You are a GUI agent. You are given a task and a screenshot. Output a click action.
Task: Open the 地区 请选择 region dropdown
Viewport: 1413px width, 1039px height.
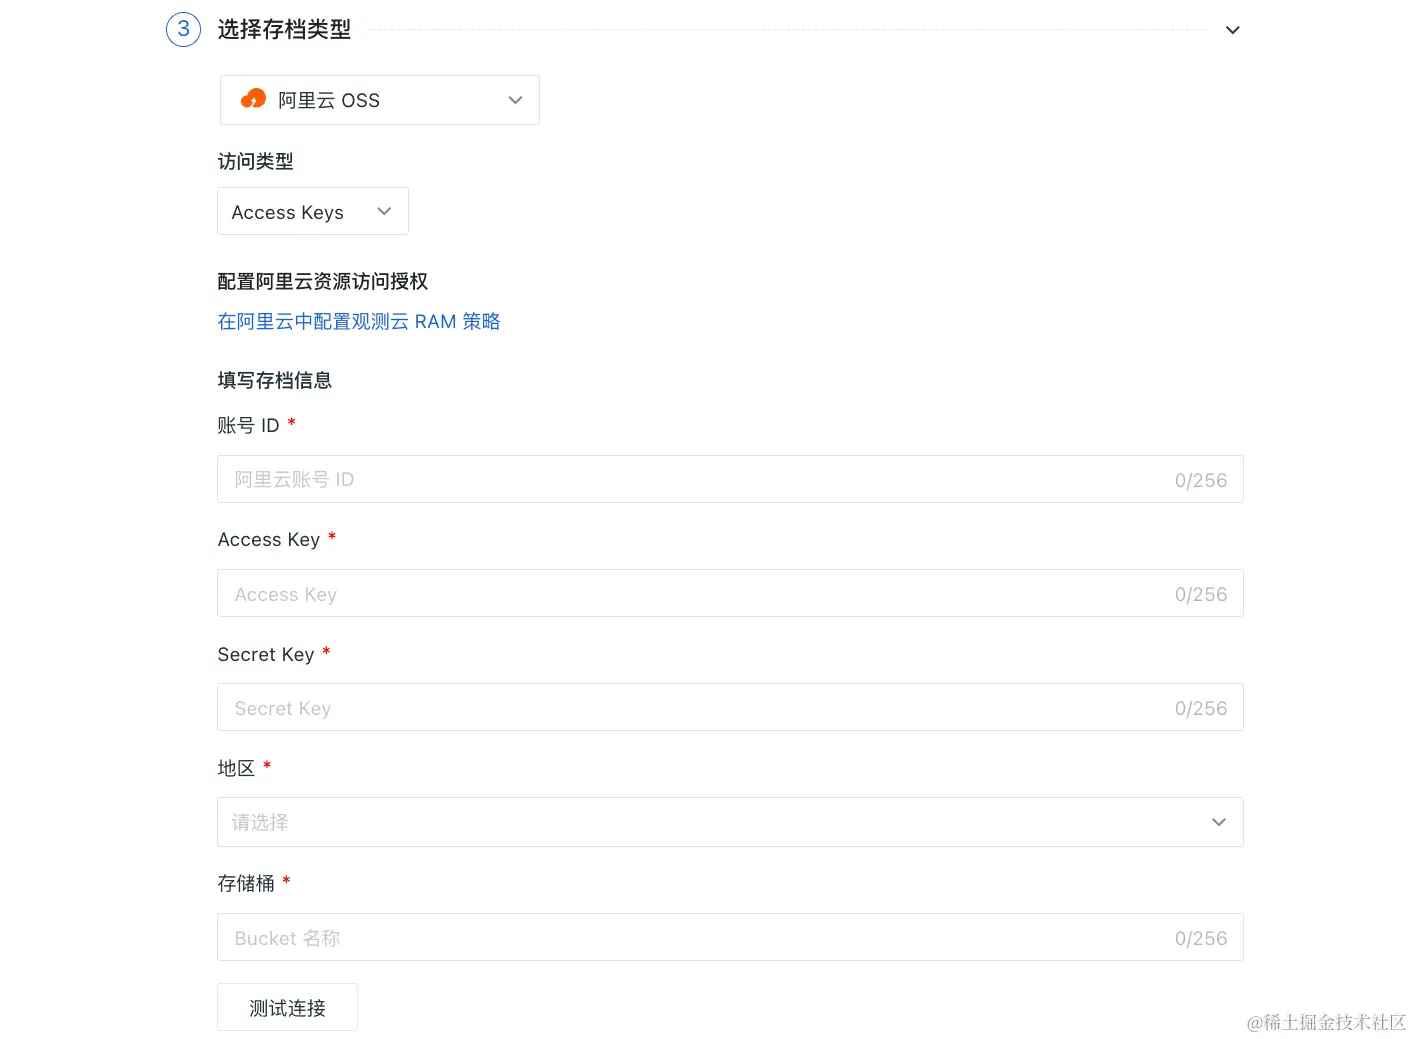[730, 822]
